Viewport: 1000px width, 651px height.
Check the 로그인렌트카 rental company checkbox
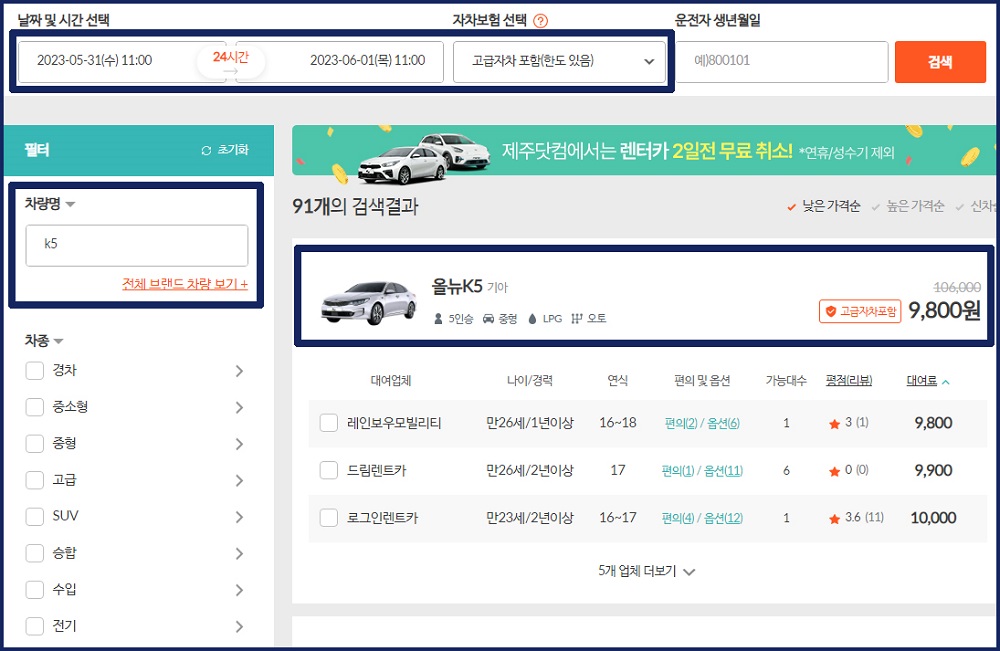coord(328,518)
